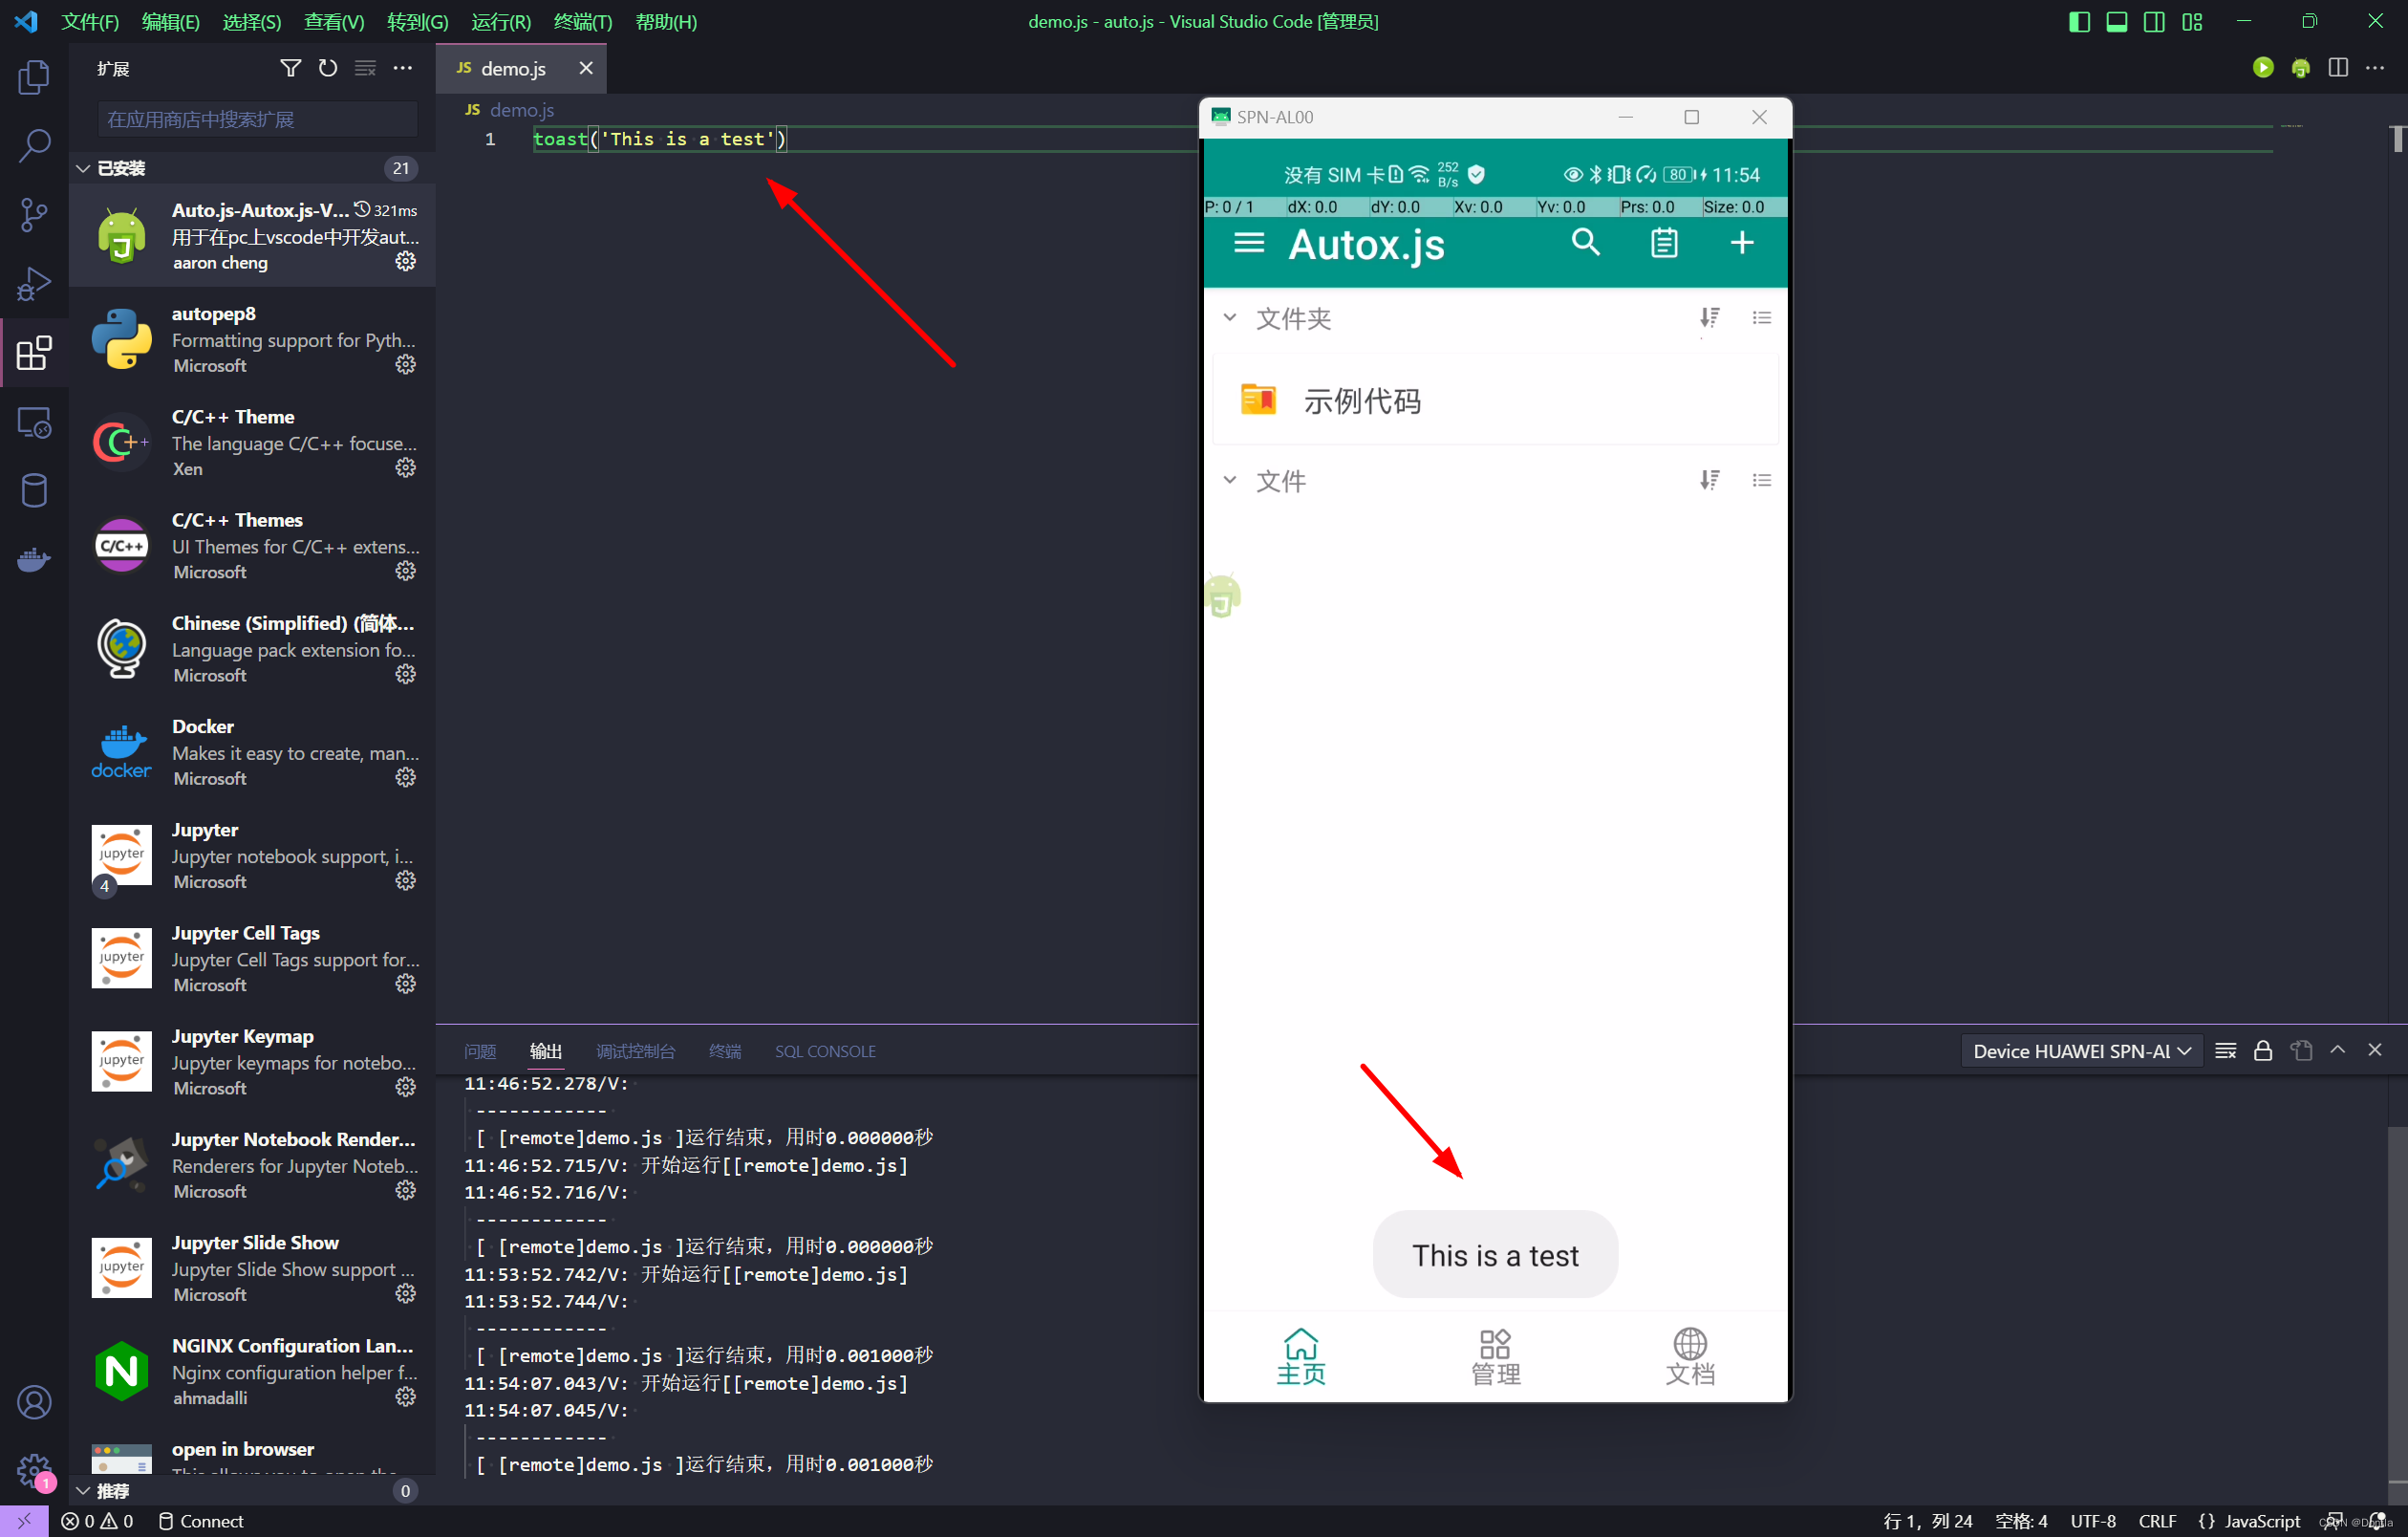This screenshot has height=1537, width=2408.
Task: Refresh the extensions list
Action: pyautogui.click(x=328, y=68)
